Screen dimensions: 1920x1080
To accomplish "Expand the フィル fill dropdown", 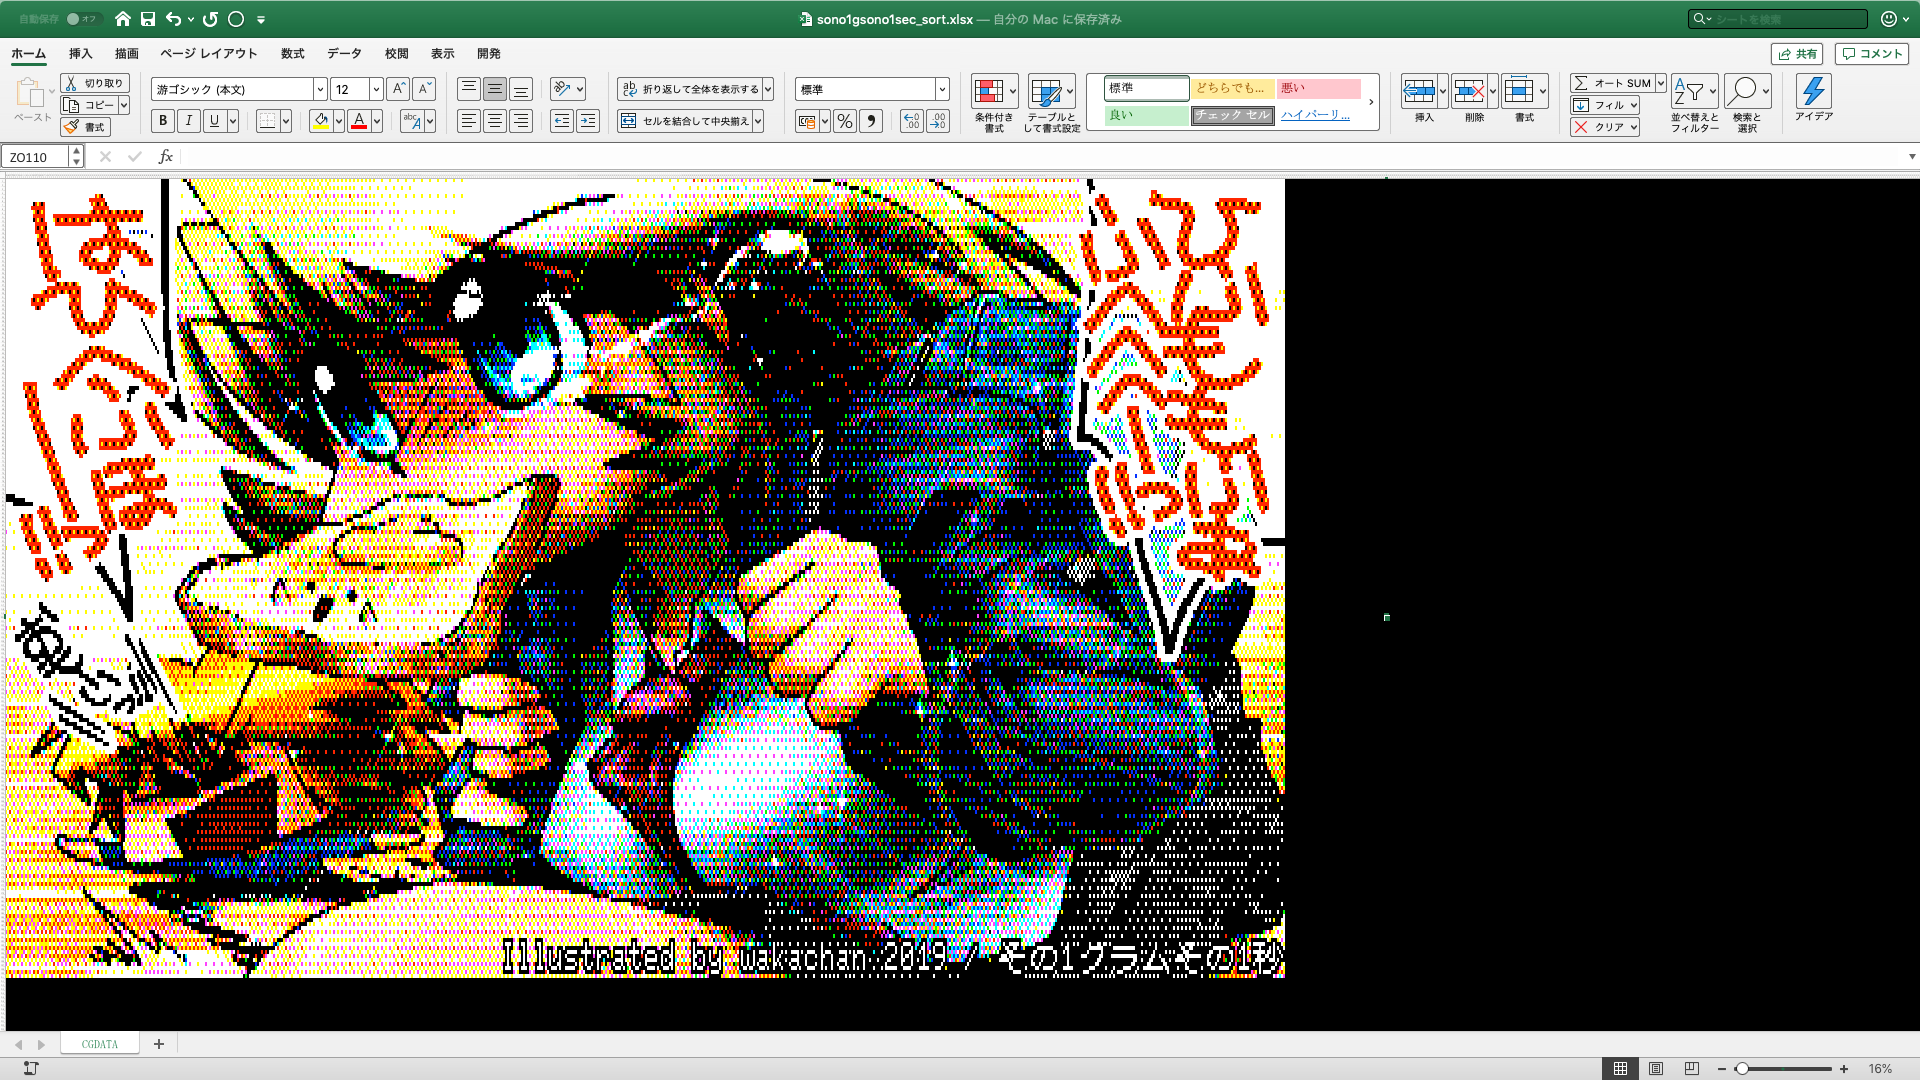I will pyautogui.click(x=1634, y=105).
